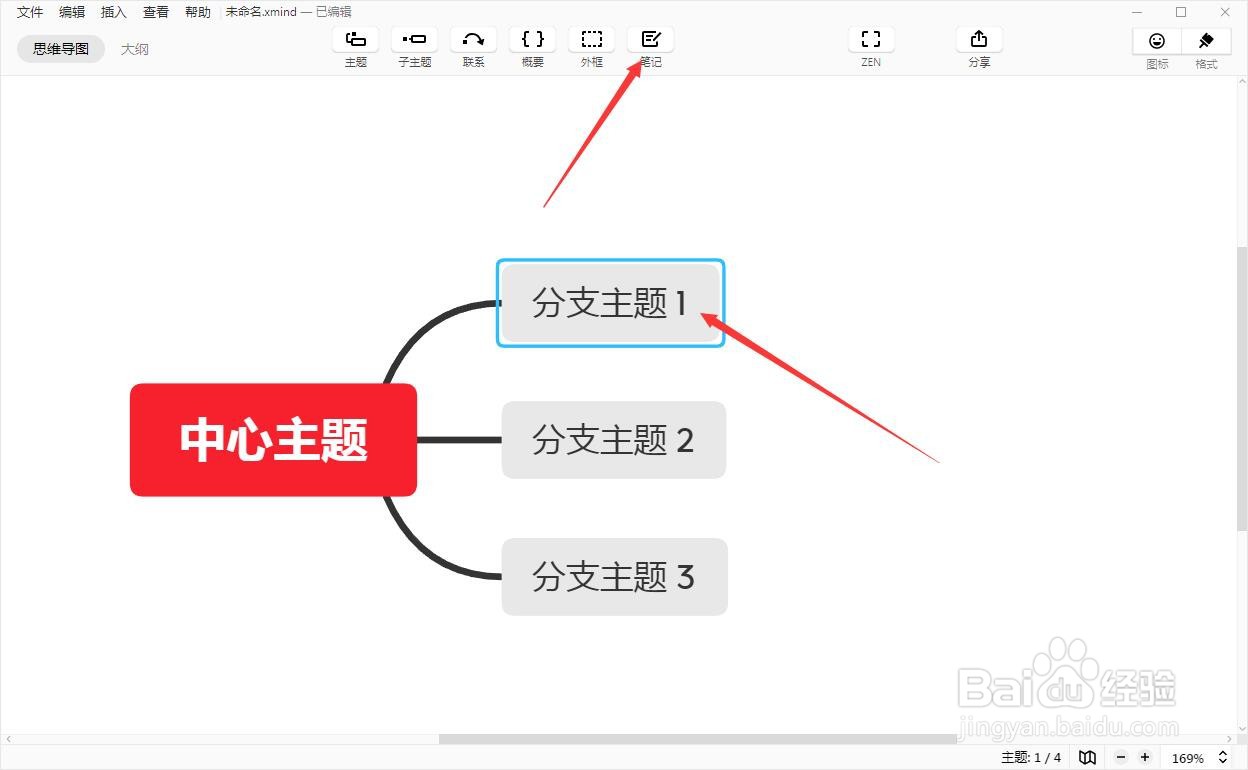Screen dimensions: 1248x770
Task: Open the minimap icon in the status bar
Action: pyautogui.click(x=1087, y=757)
